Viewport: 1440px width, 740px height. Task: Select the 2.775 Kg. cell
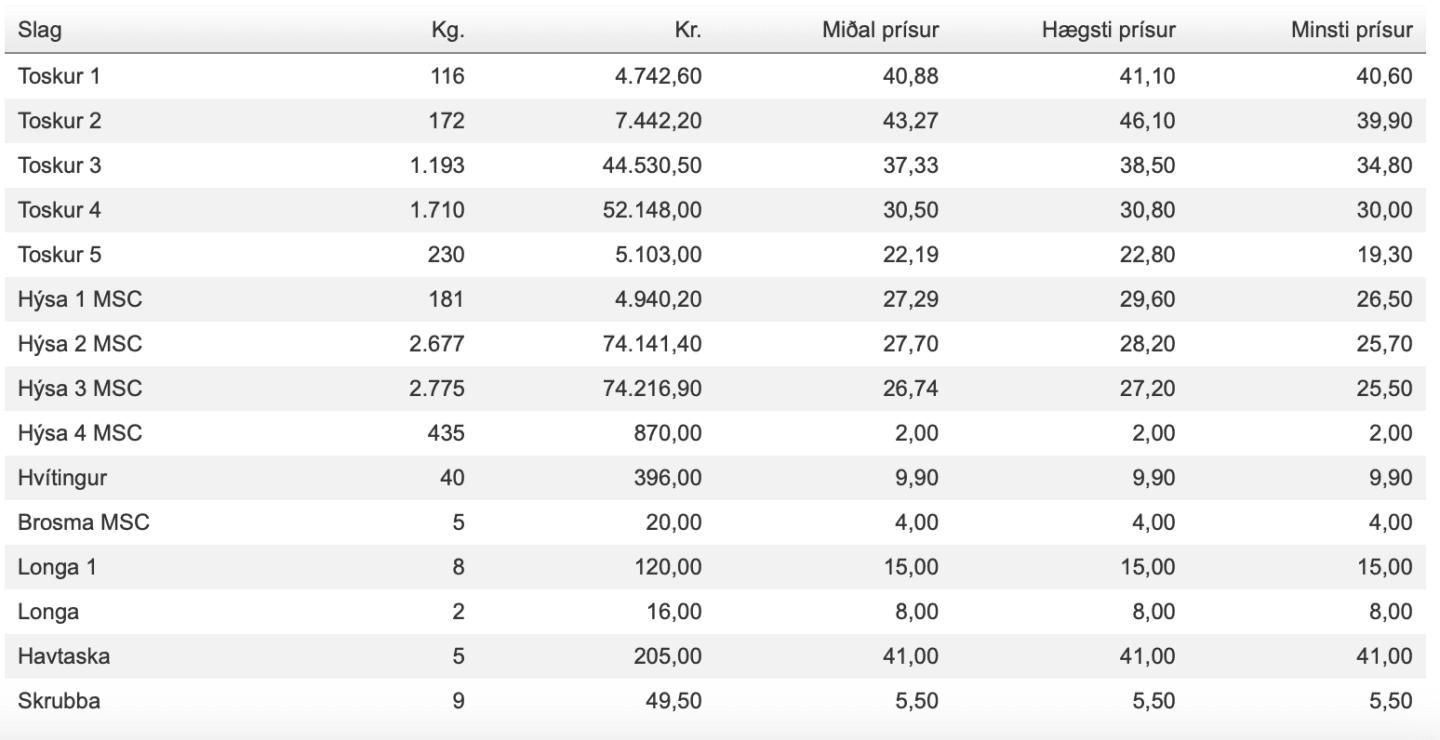(x=438, y=391)
